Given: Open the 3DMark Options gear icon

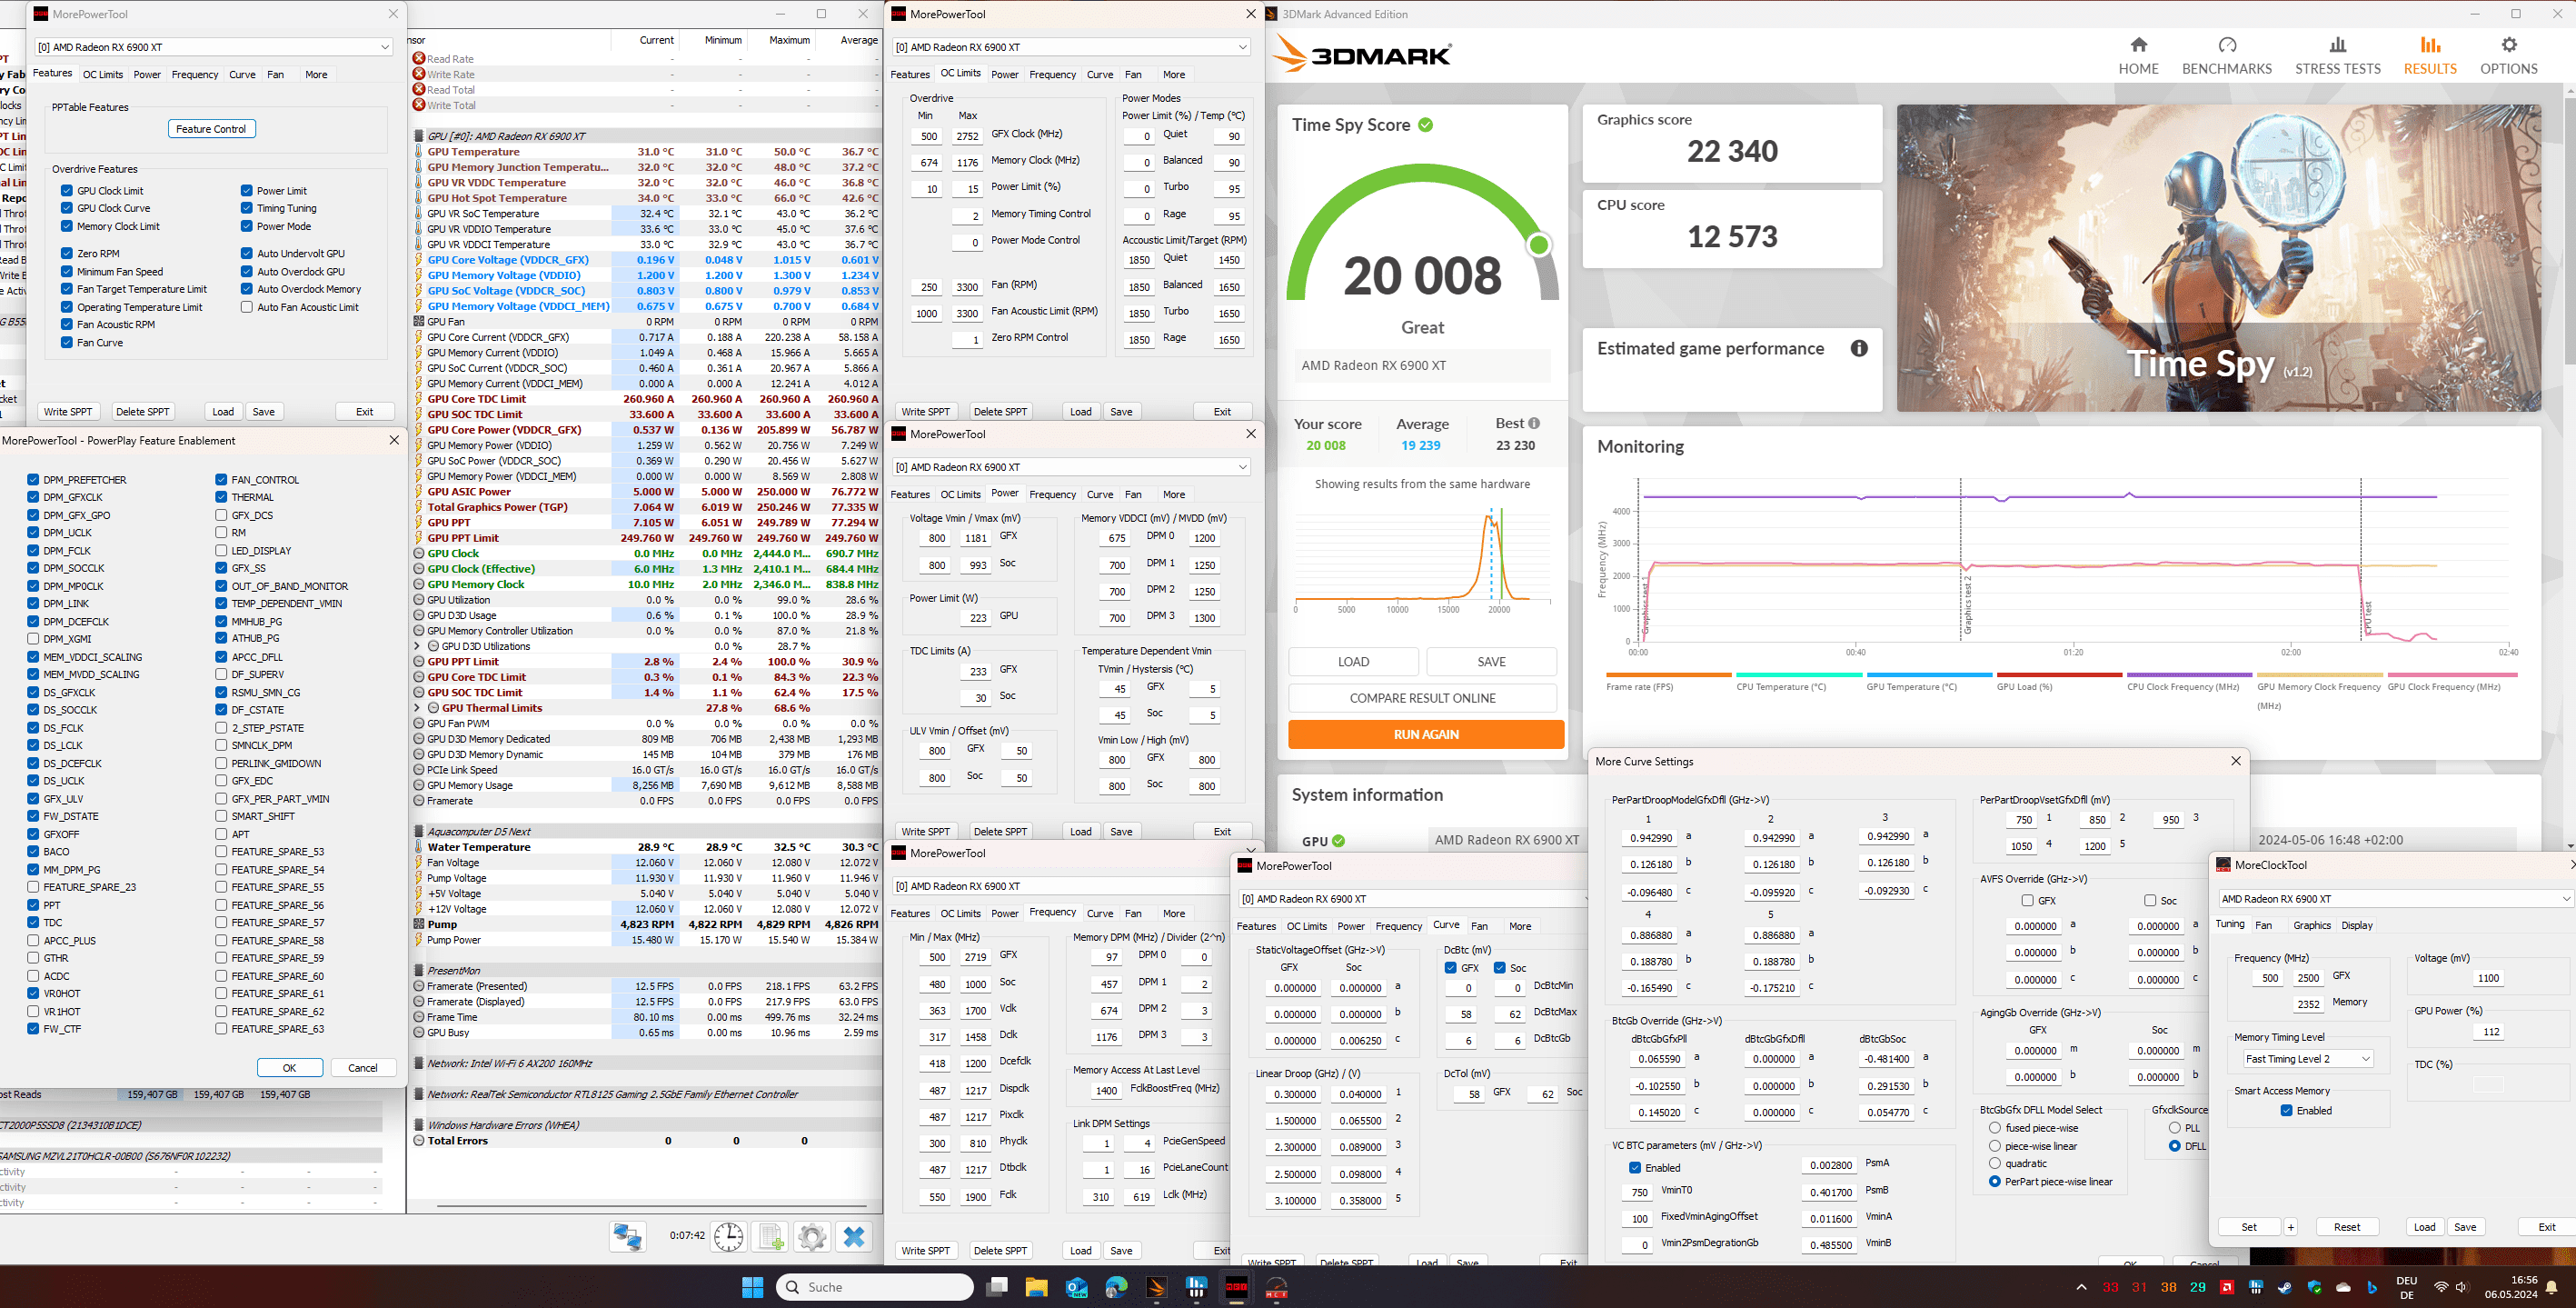Looking at the screenshot, I should (x=2508, y=45).
